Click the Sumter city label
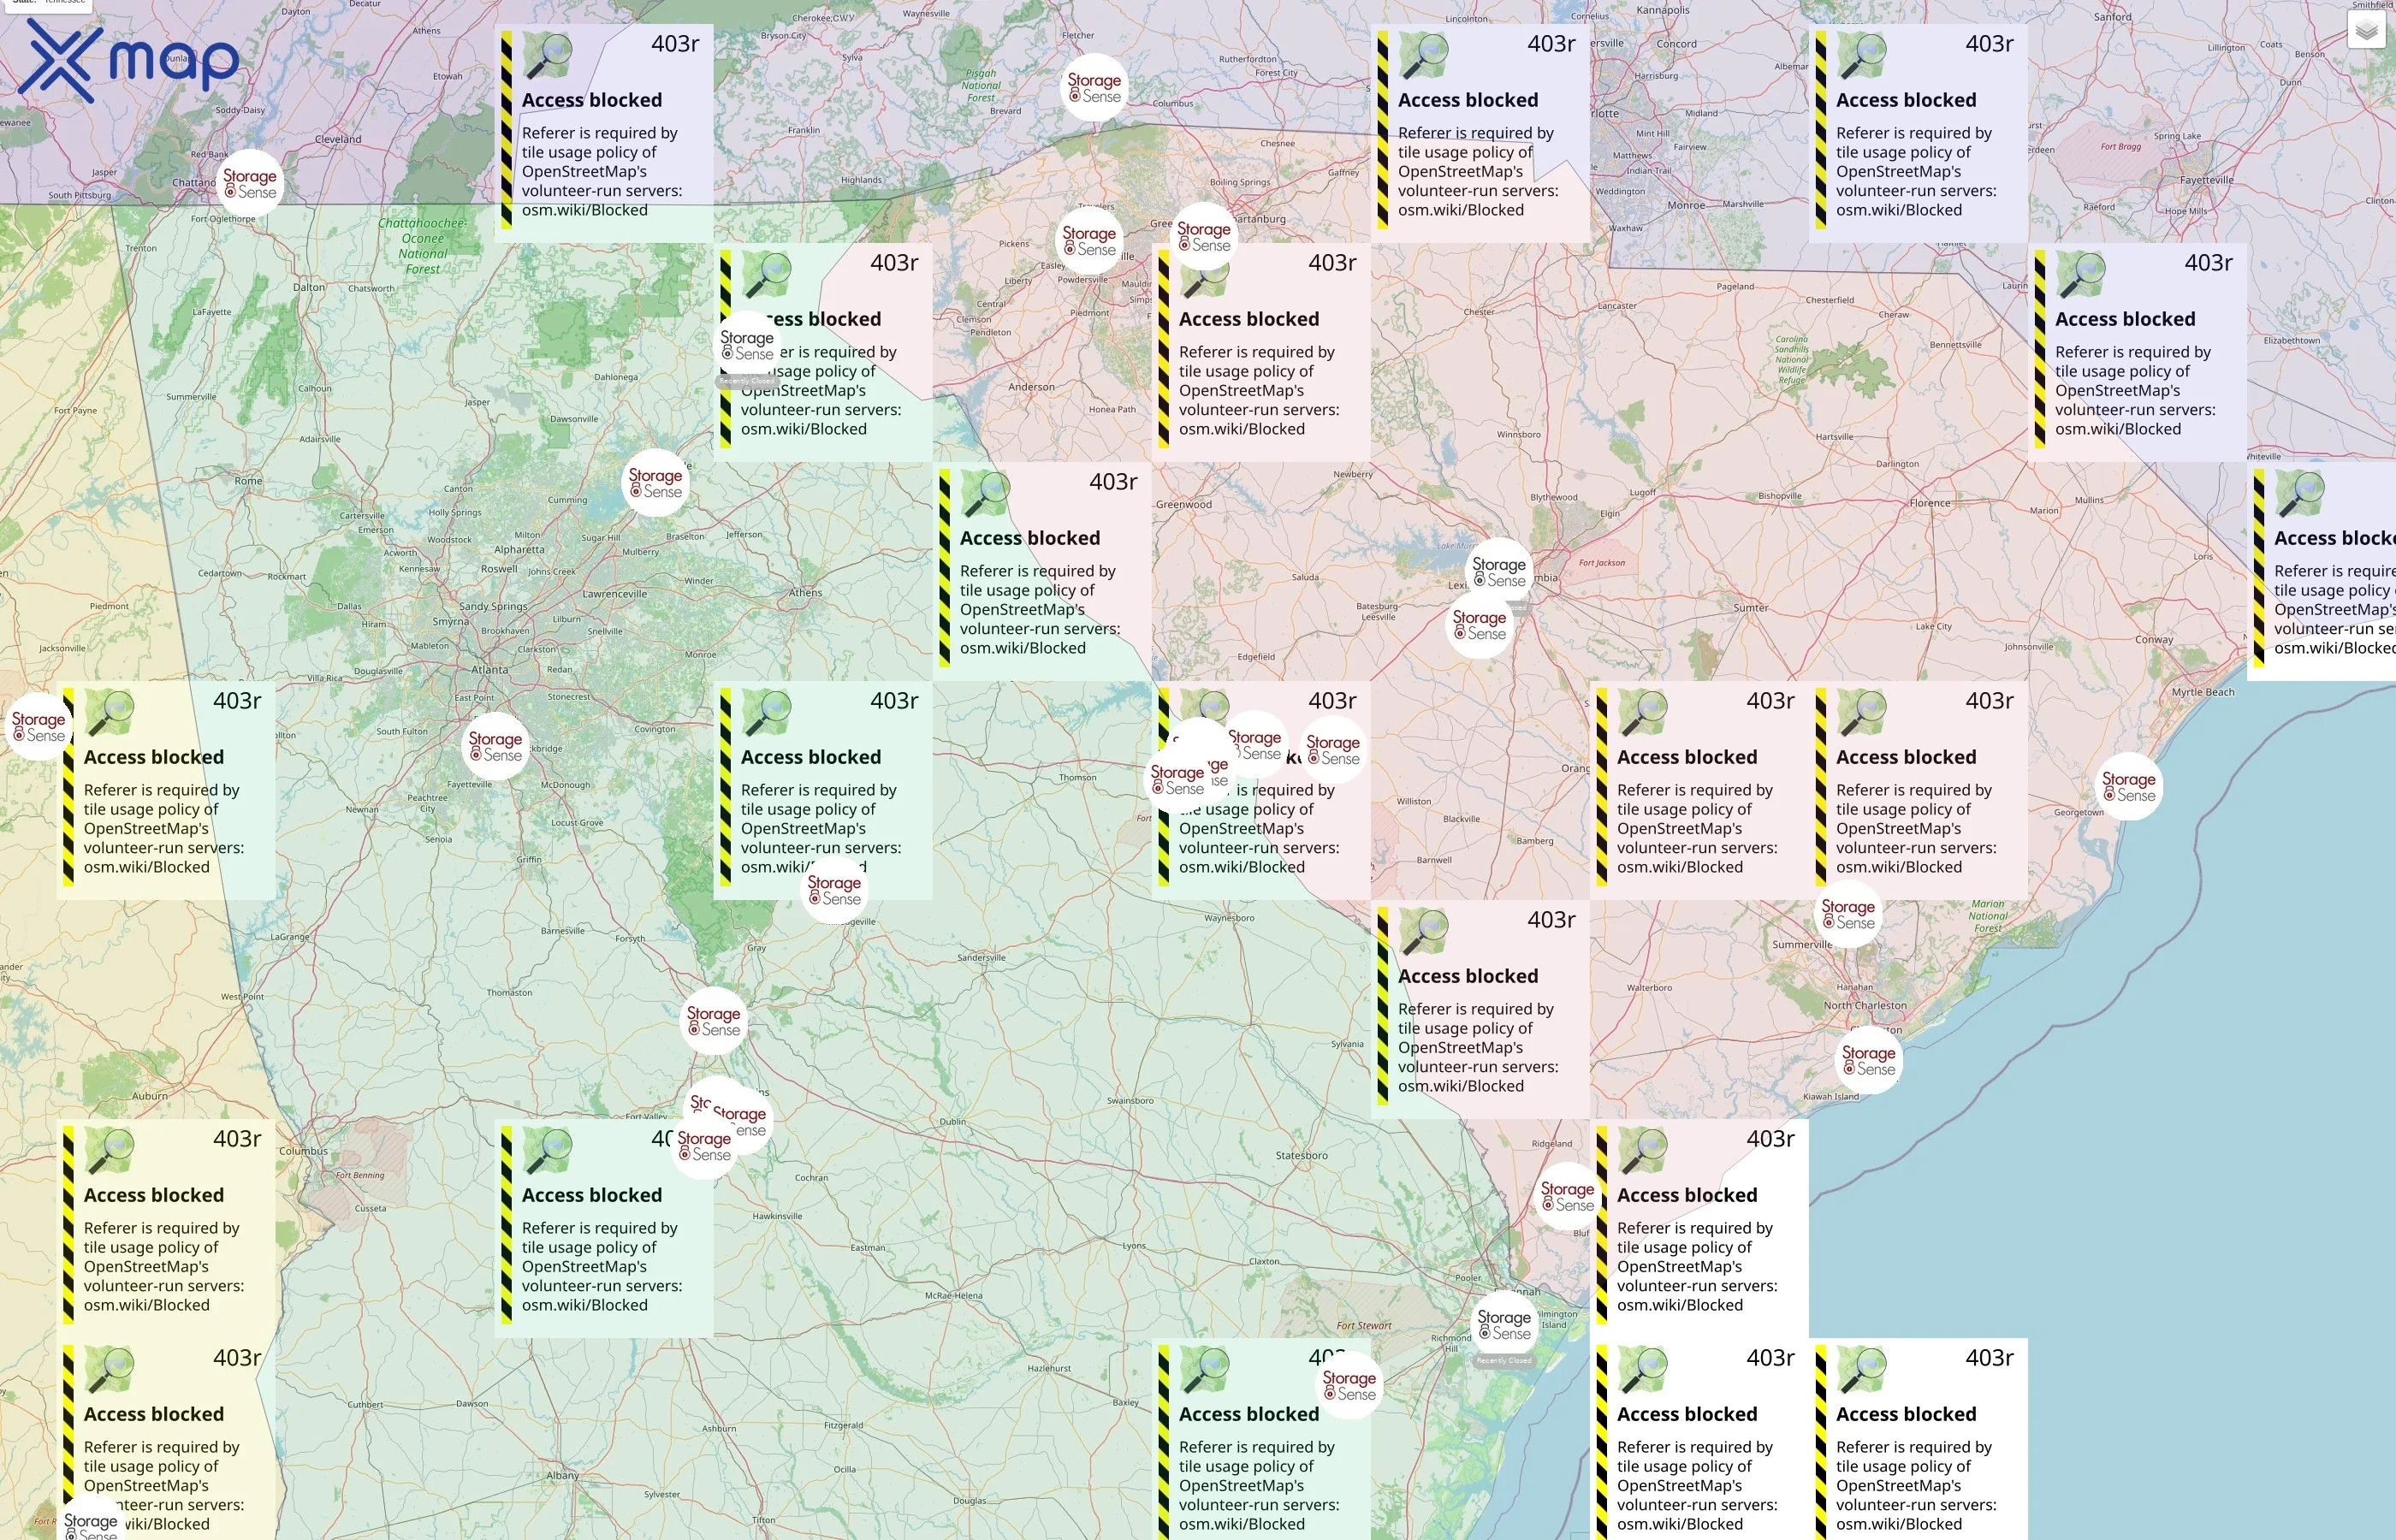The width and height of the screenshot is (2396, 1540). click(1751, 608)
